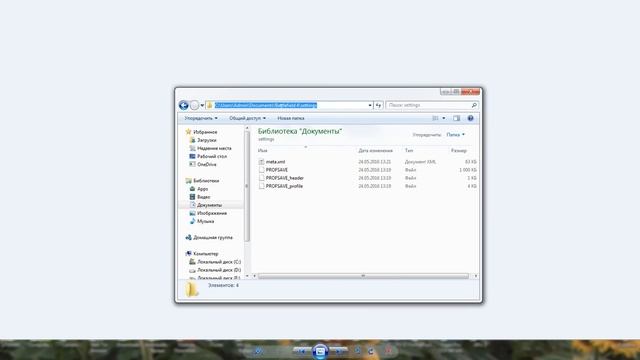Click the selected path in the address bar
This screenshot has width=640, height=360.
pos(266,105)
